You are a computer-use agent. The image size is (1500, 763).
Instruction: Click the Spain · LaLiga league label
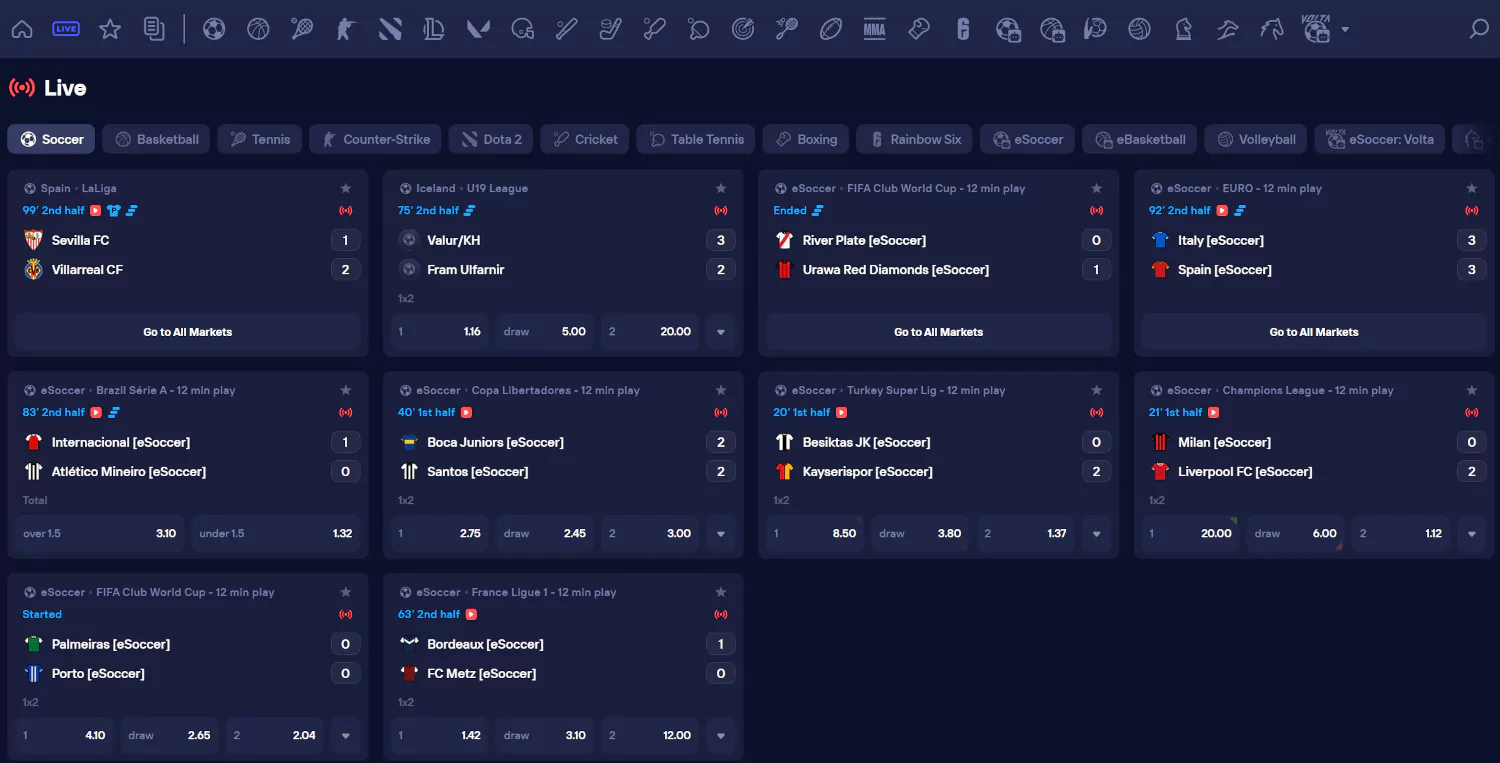[x=79, y=188]
